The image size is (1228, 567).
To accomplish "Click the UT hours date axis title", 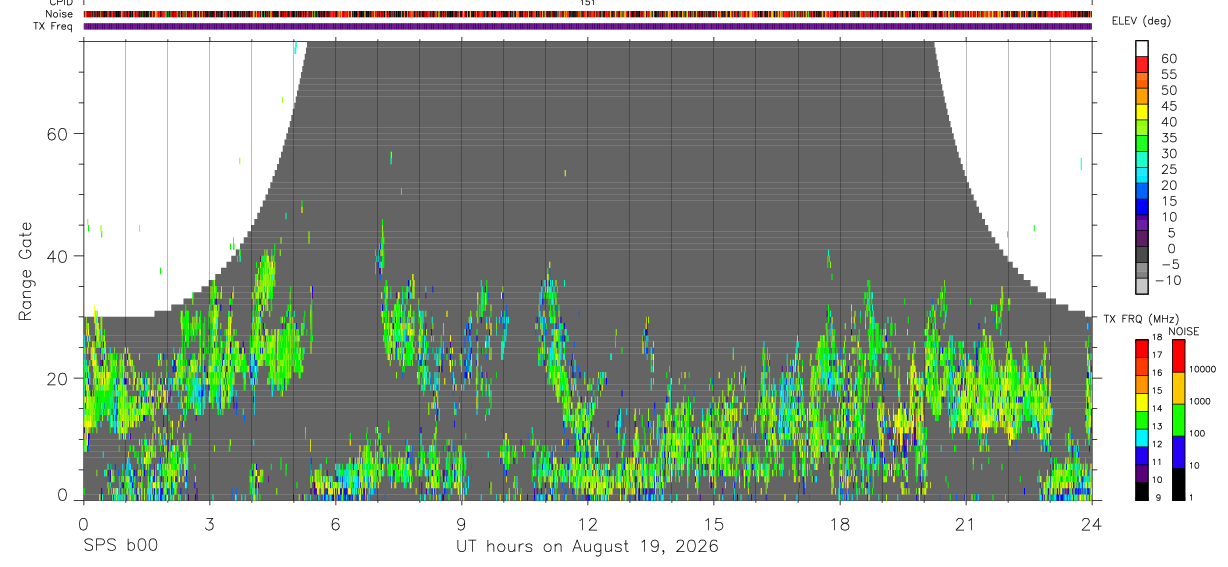I will coord(587,547).
